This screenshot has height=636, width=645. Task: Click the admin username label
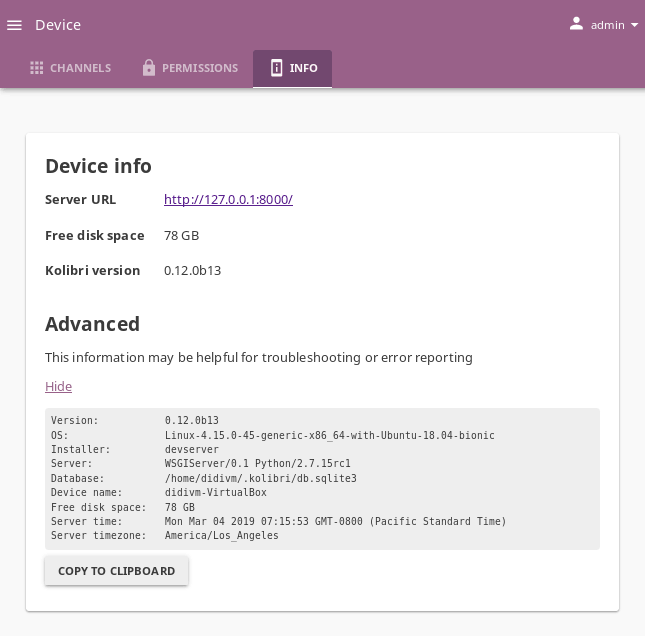point(608,26)
